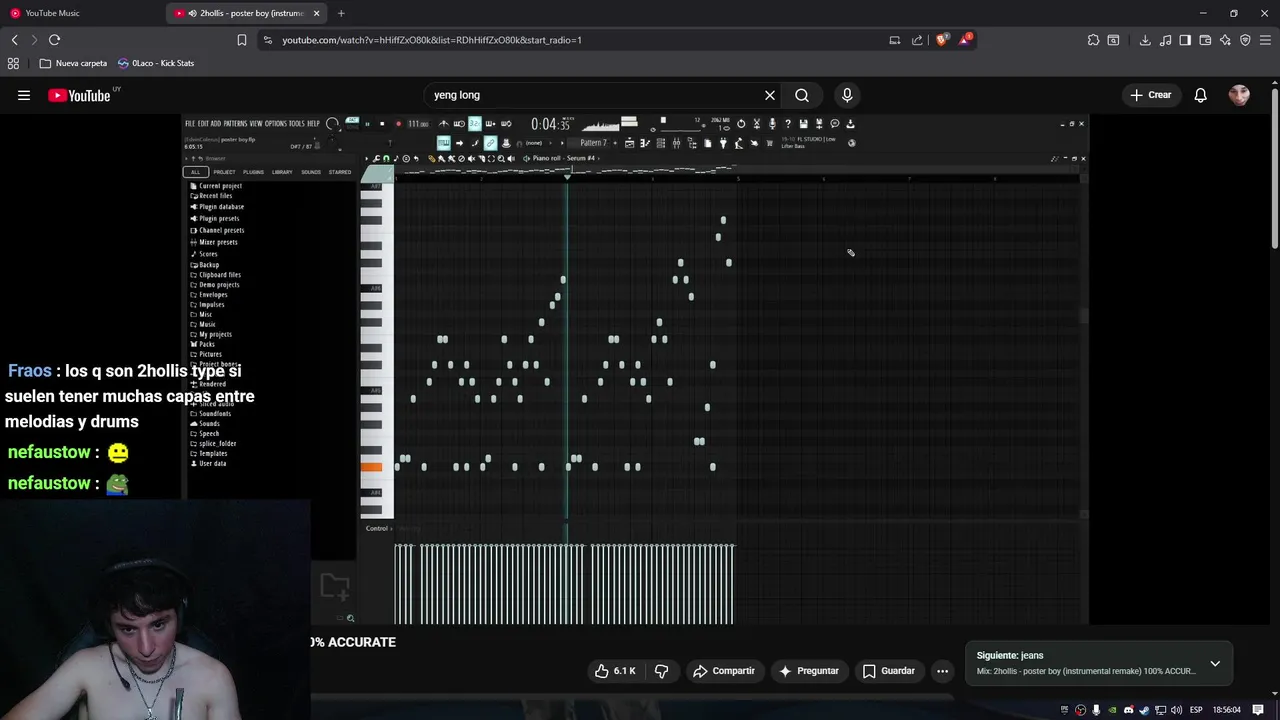Open the piano roll wrench tools menu
Viewport: 1280px width, 720px height.
pos(376,158)
